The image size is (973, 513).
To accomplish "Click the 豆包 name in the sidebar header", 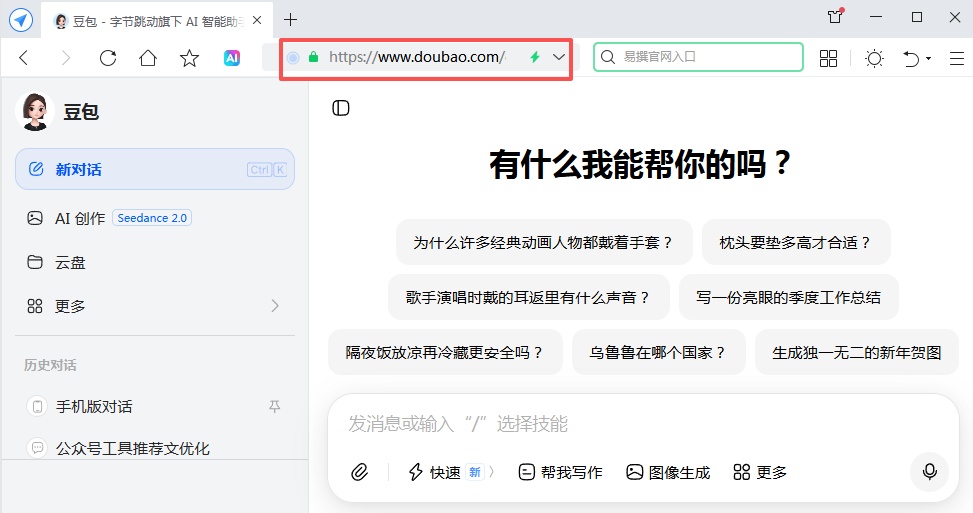I will 81,112.
